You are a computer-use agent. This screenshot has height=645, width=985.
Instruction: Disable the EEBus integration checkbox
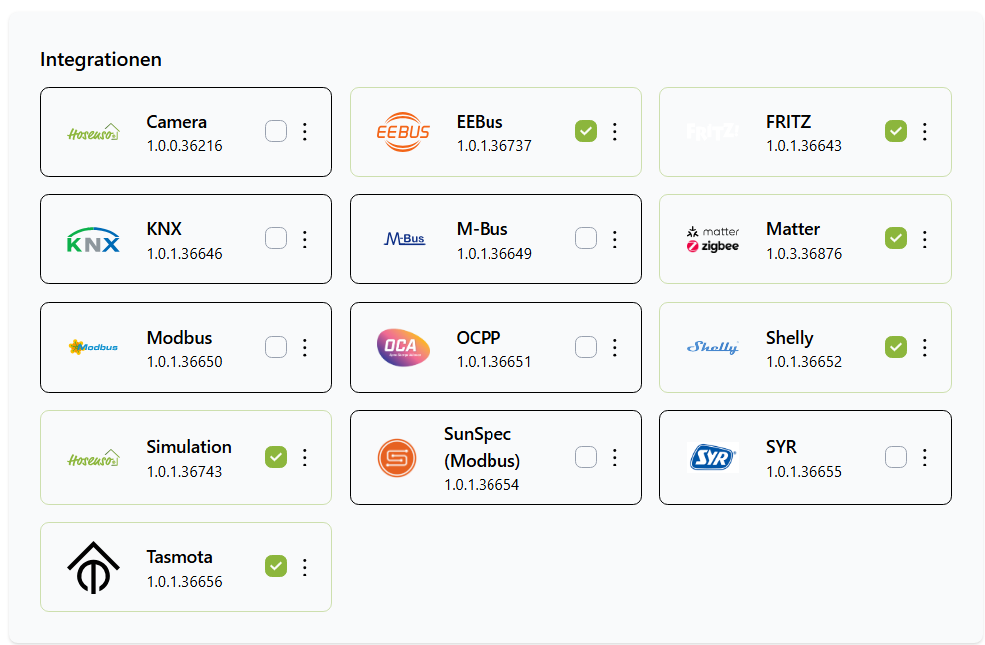(x=586, y=131)
